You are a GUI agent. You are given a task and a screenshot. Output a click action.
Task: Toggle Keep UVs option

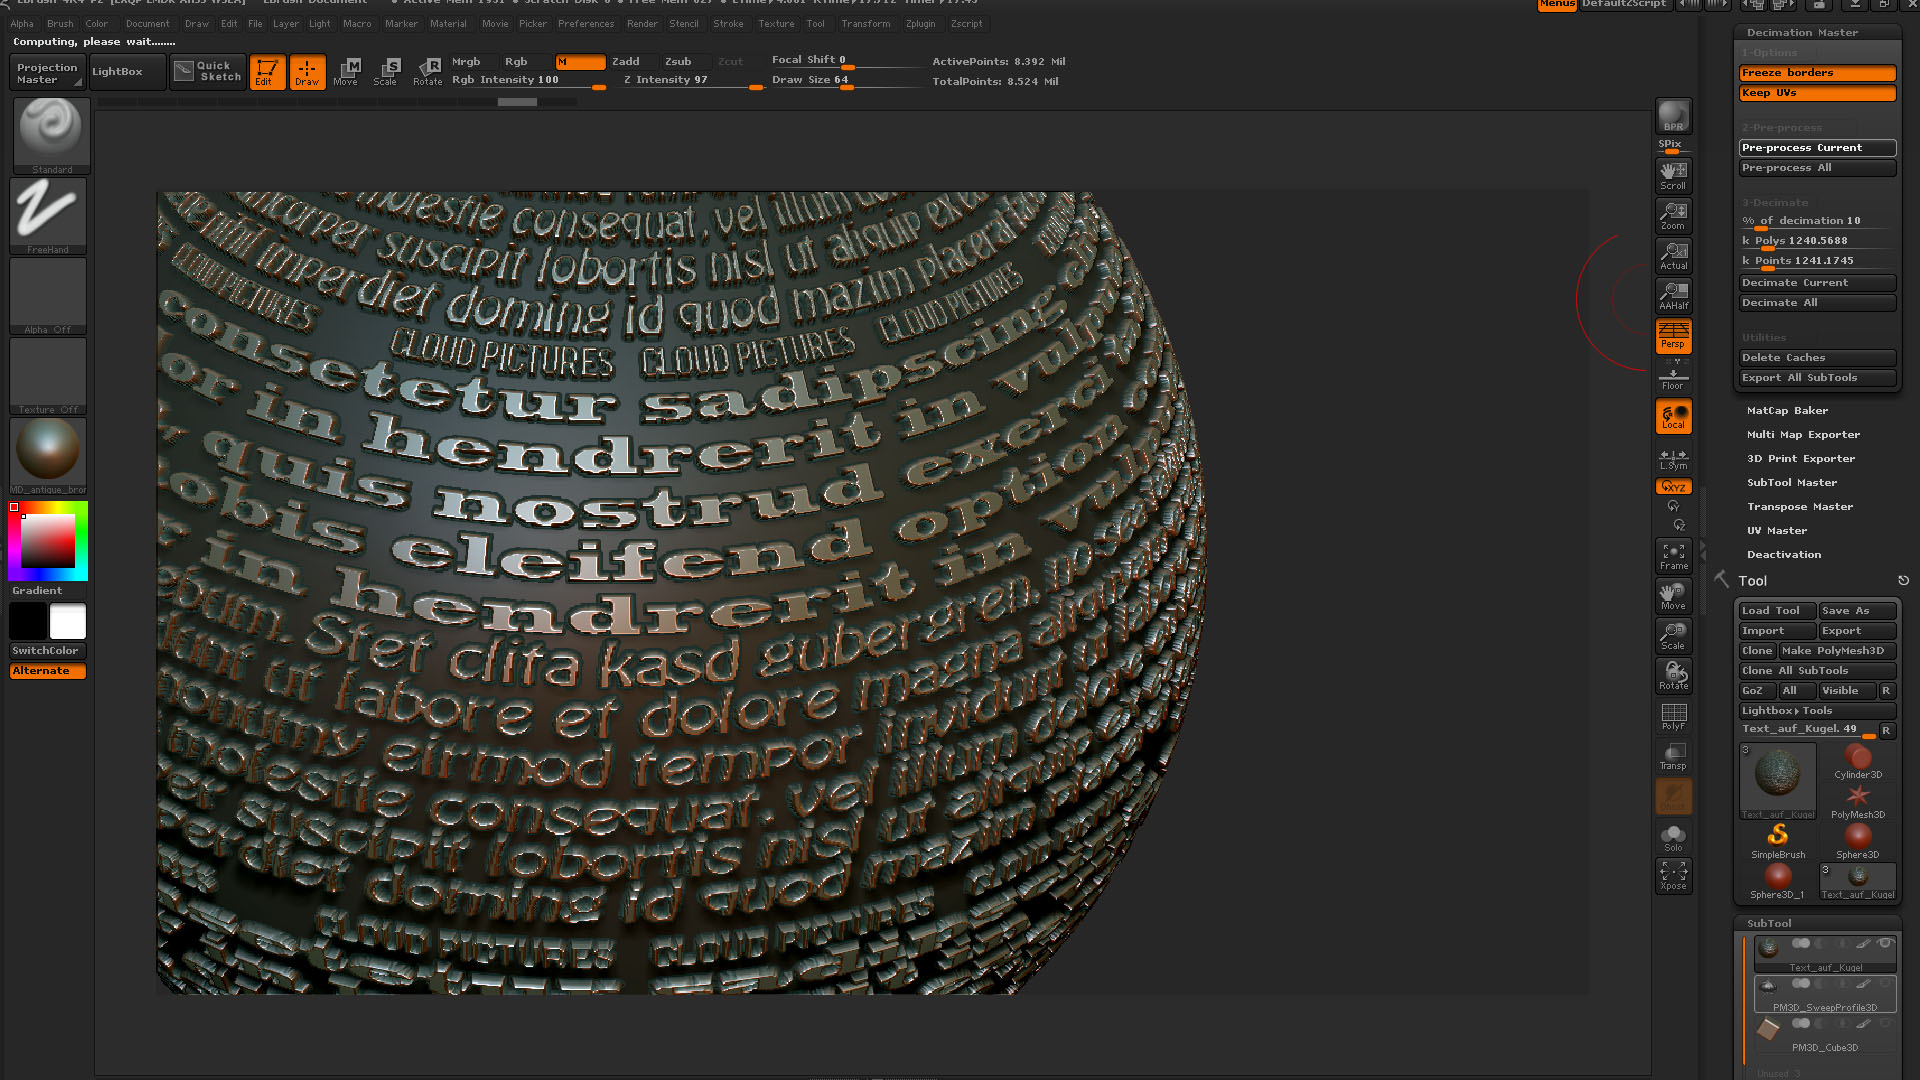point(1817,93)
